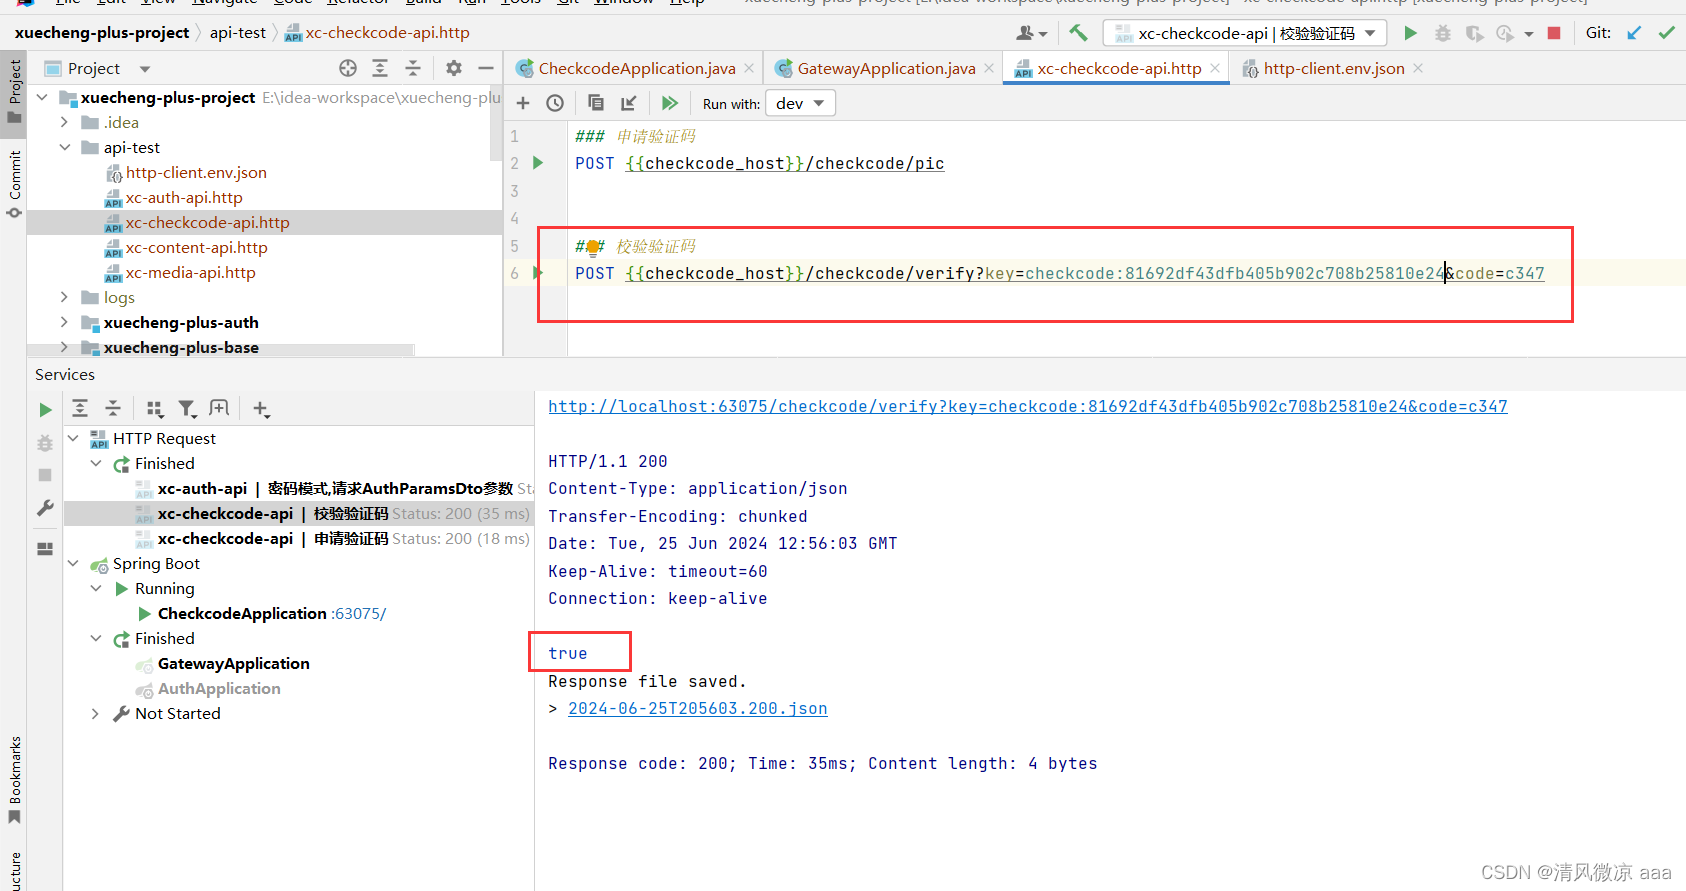Open the Bookmarks tool window side tab
1686x891 pixels.
pyautogui.click(x=14, y=780)
